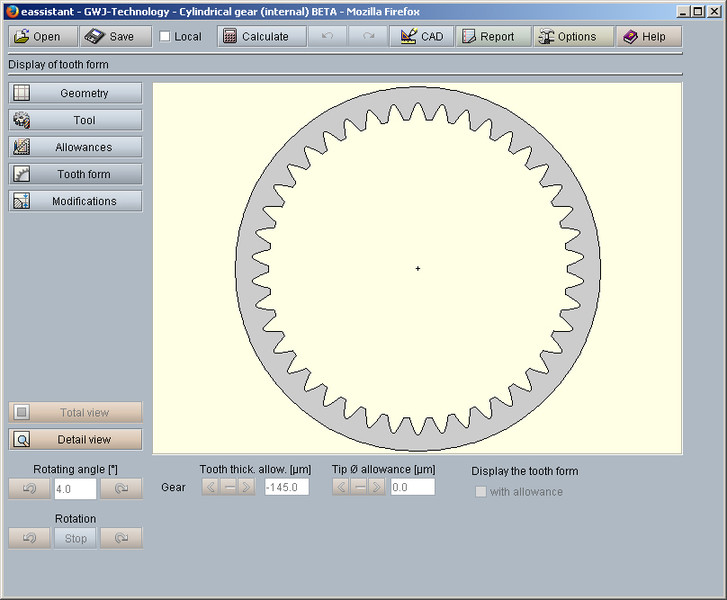Rotate gear counter-clockwise using rotating angle arrow
Image resolution: width=727 pixels, height=600 pixels.
29,488
